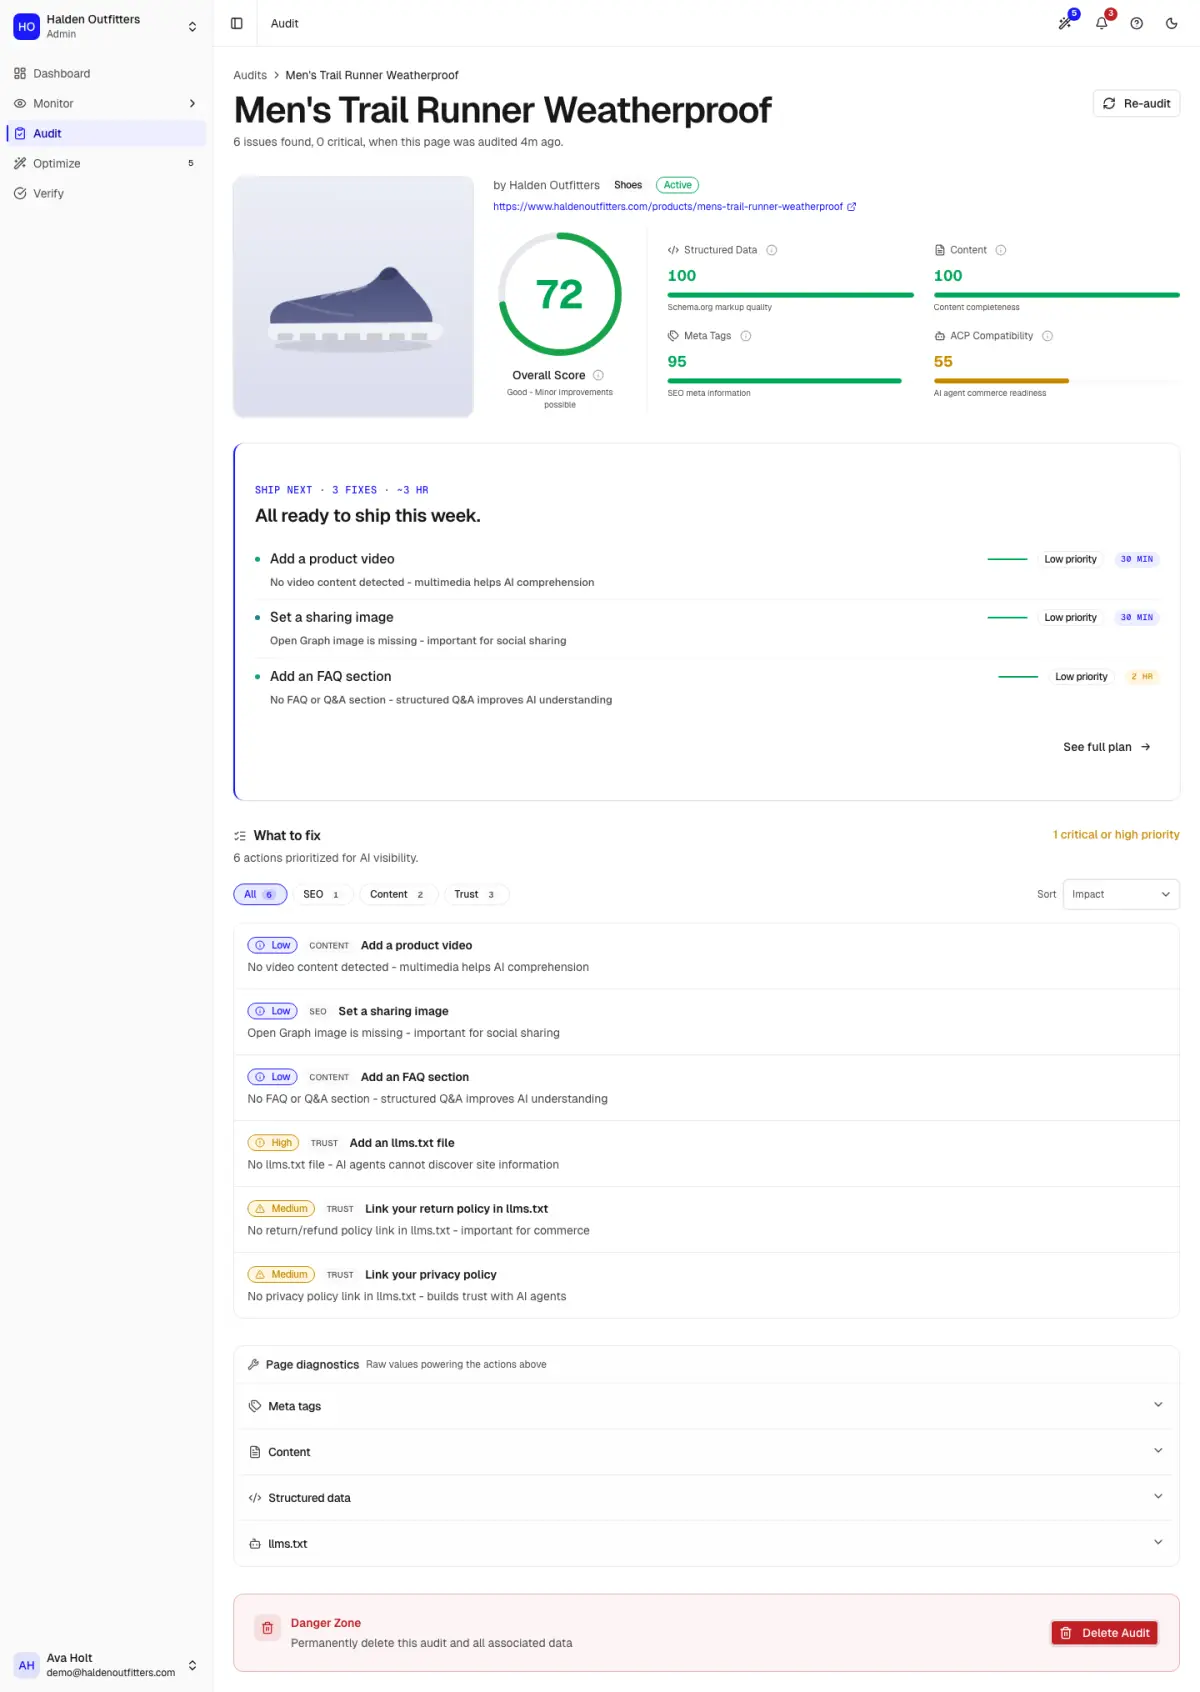Click the Delete Audit button
The height and width of the screenshot is (1692, 1200).
click(x=1105, y=1633)
